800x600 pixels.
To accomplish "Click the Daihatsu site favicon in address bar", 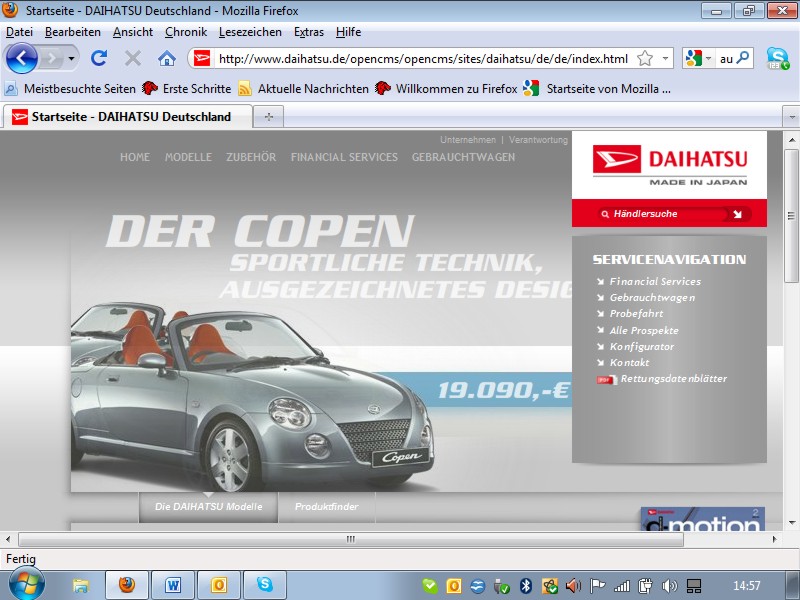I will (202, 59).
